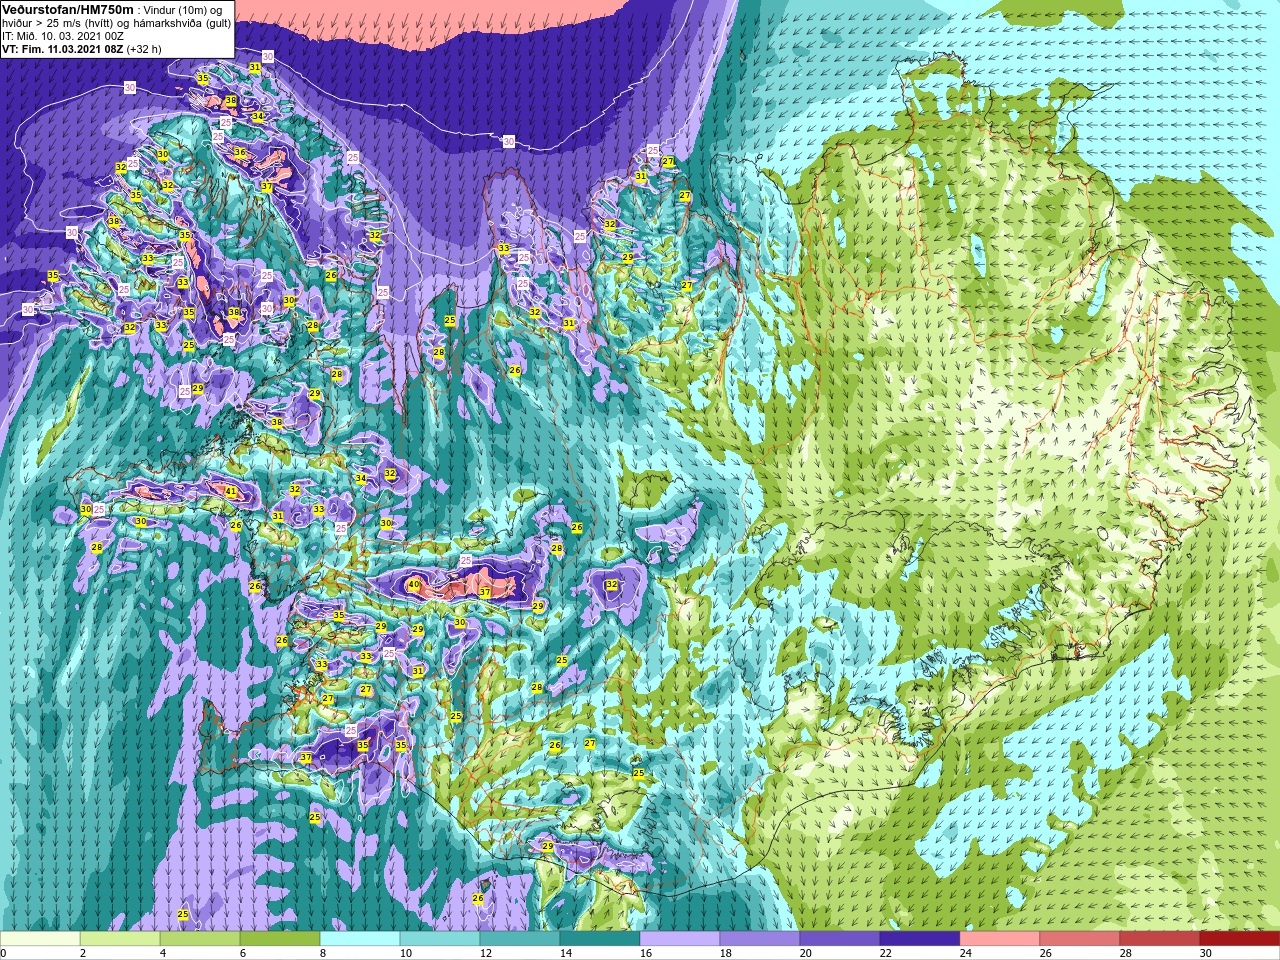Click the light green 2–4 legend swatch
The width and height of the screenshot is (1280, 960).
tap(120, 939)
